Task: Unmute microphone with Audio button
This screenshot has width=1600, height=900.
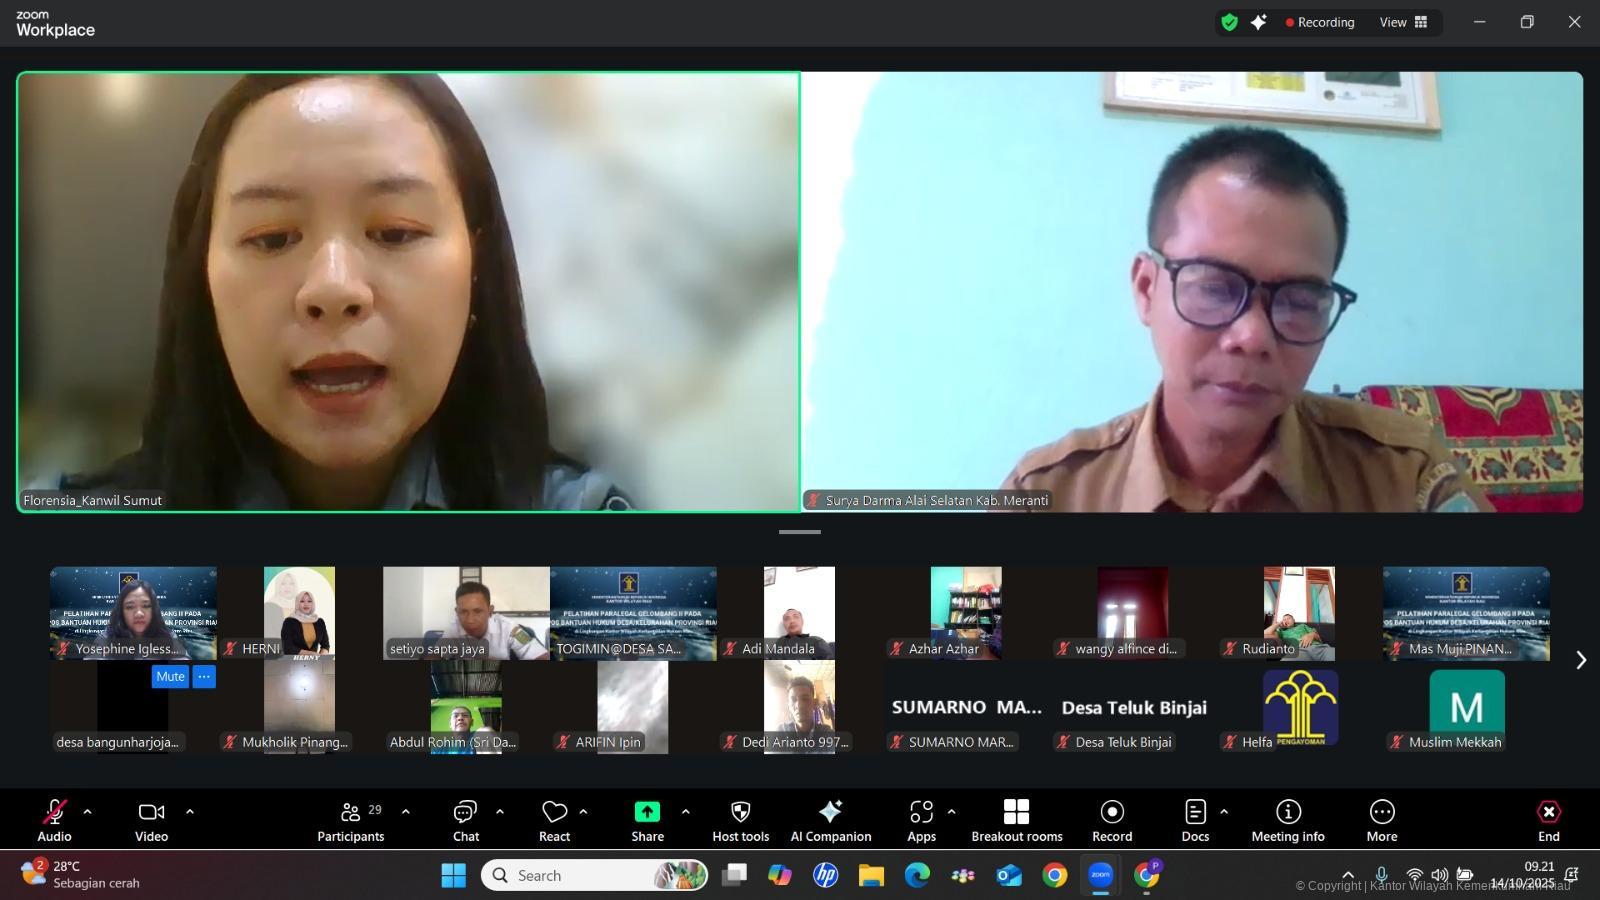Action: tap(54, 820)
